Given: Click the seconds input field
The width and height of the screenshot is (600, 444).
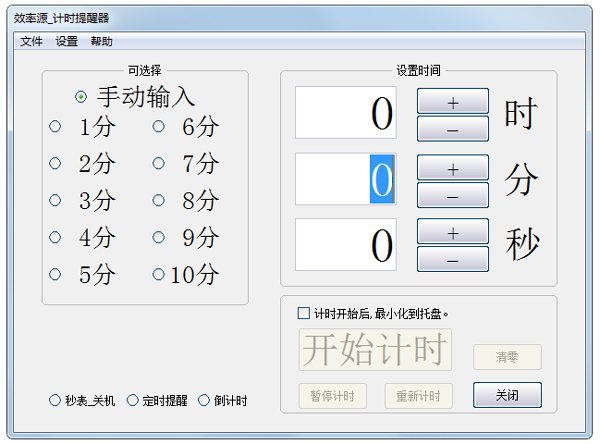Looking at the screenshot, I should [x=346, y=245].
